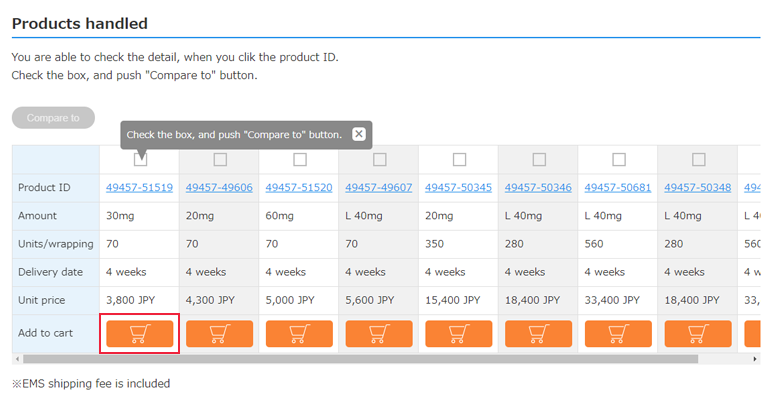
Task: Click the Units/wrapping row header
Action: pyautogui.click(x=55, y=244)
